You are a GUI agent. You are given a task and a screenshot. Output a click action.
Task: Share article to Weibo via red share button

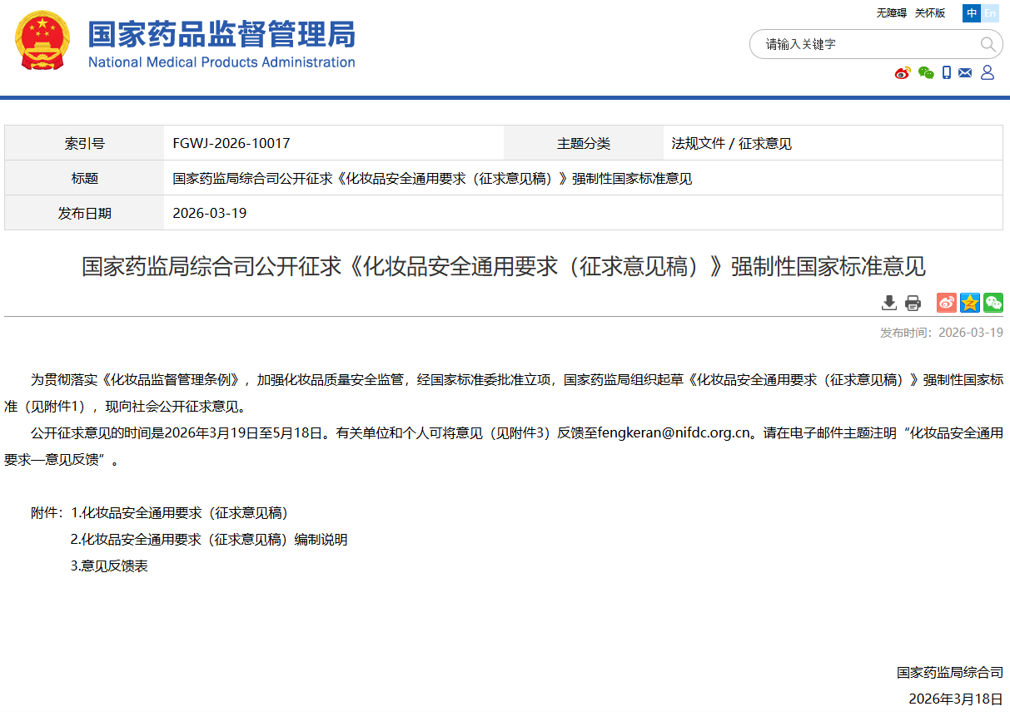[x=946, y=303]
